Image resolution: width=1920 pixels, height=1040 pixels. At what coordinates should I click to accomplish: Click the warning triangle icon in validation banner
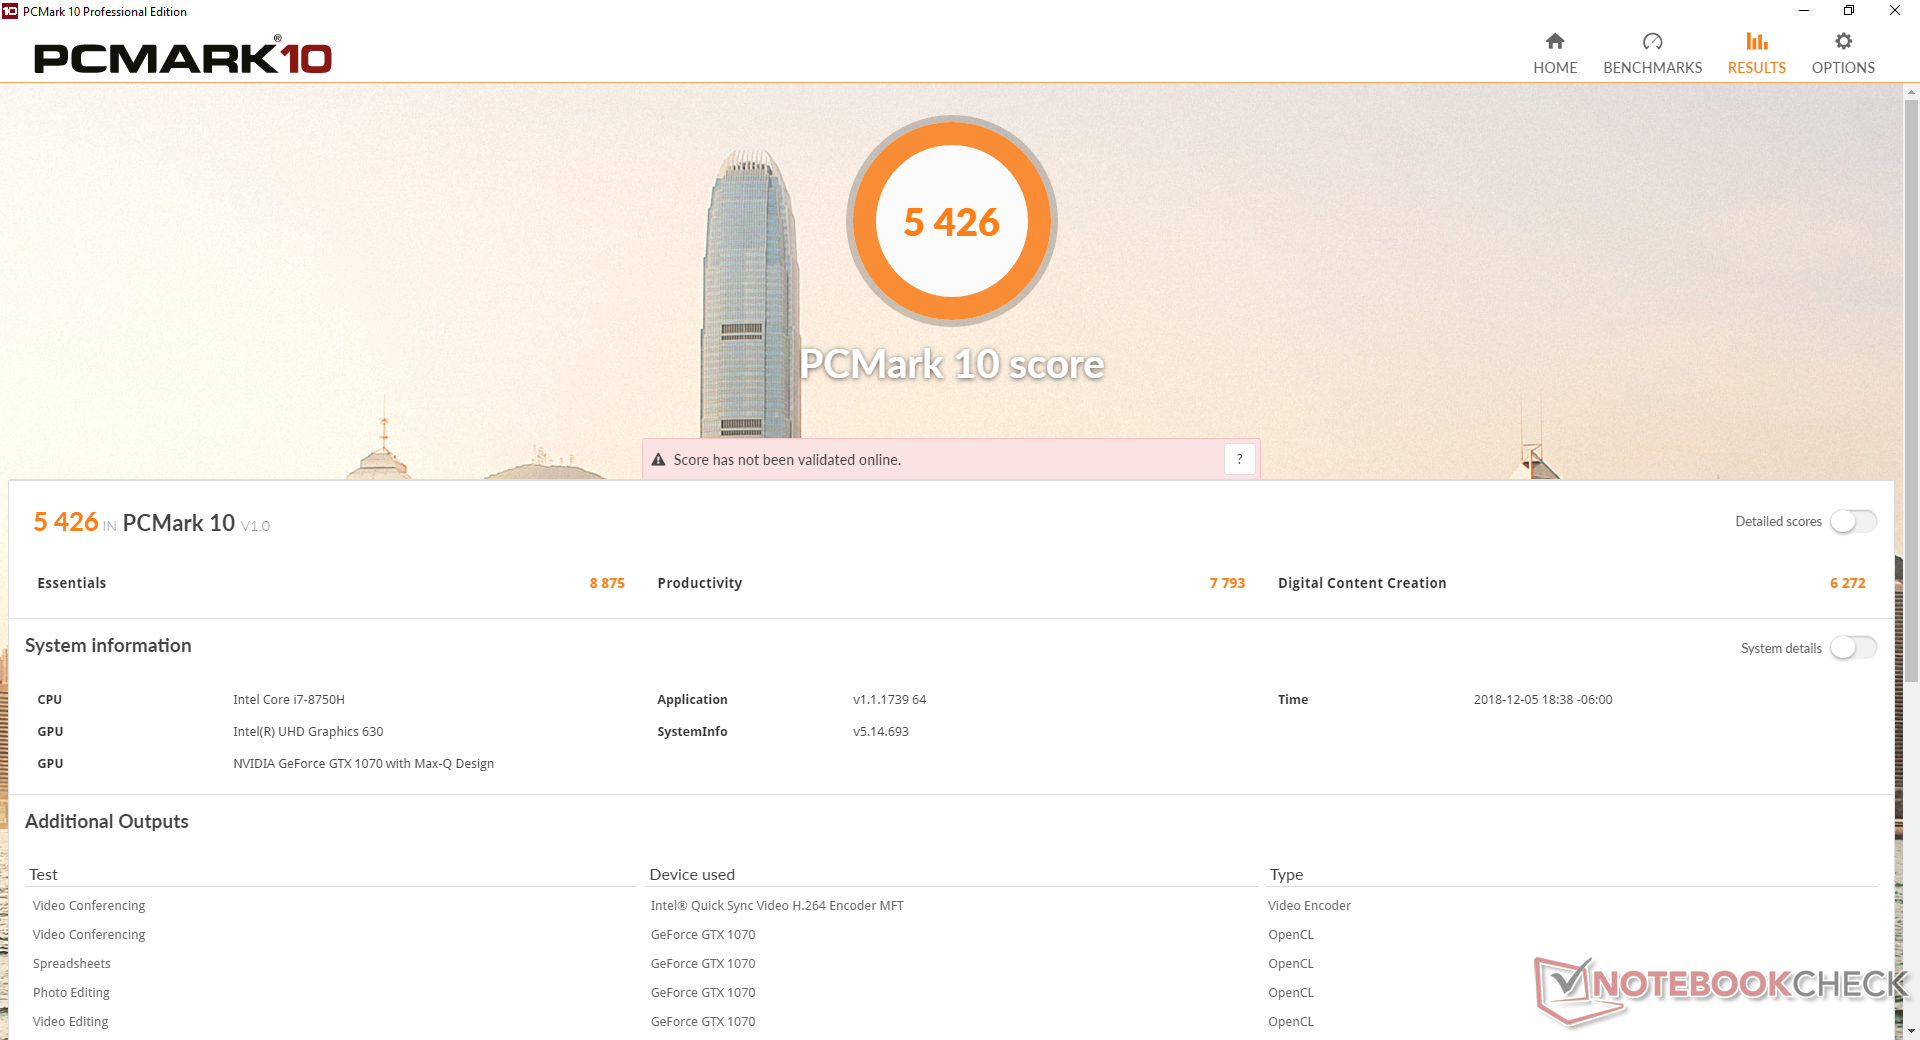coord(658,460)
